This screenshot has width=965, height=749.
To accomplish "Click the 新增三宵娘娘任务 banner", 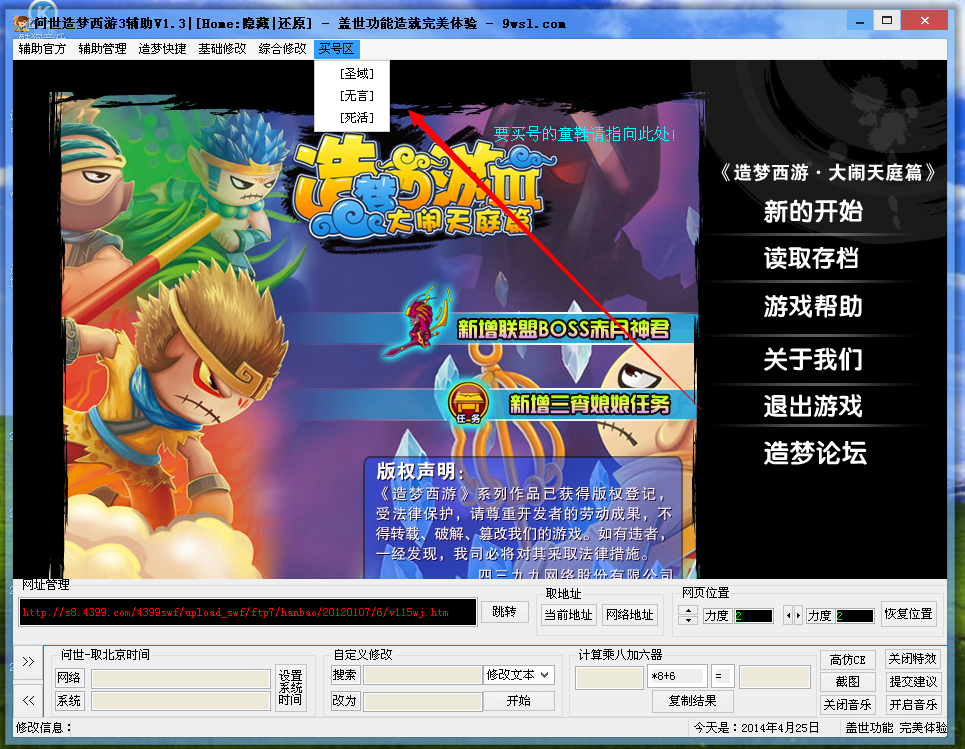I will pyautogui.click(x=589, y=404).
